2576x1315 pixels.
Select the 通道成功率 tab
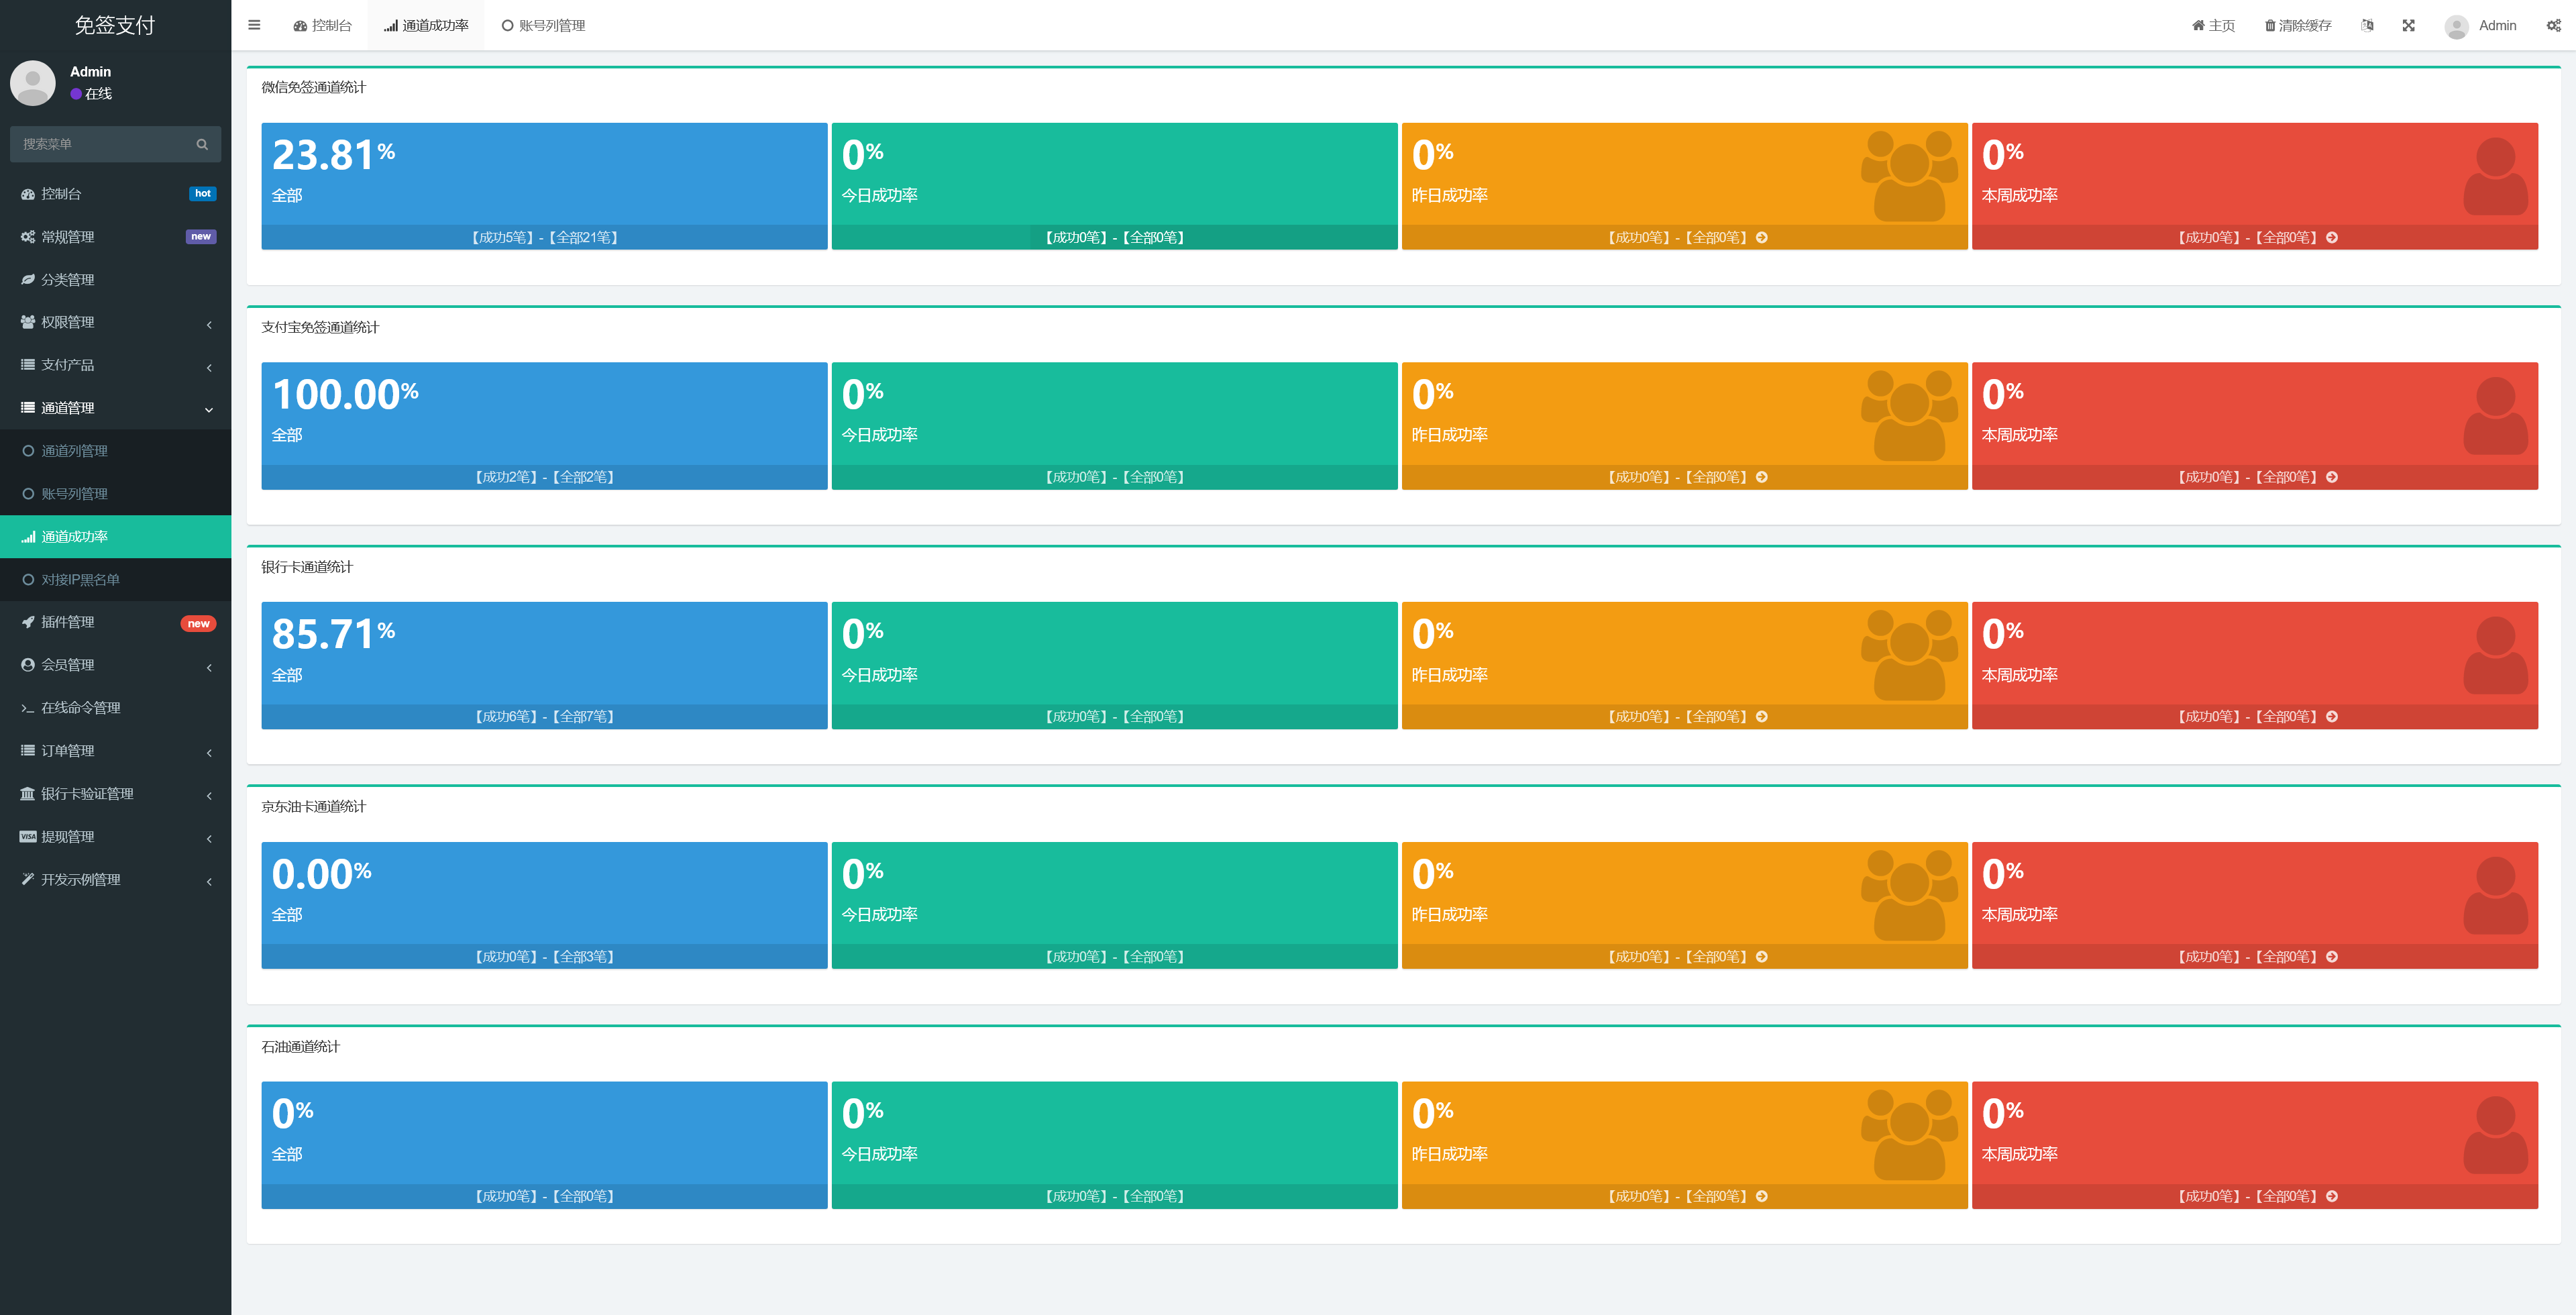[426, 25]
